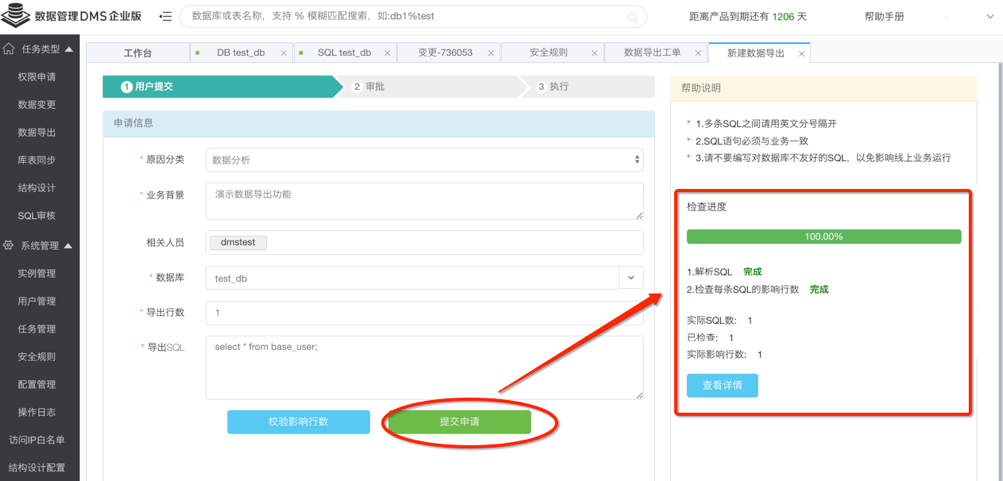Open 数据导出 in sidebar
This screenshot has height=481, width=1003.
[36, 132]
